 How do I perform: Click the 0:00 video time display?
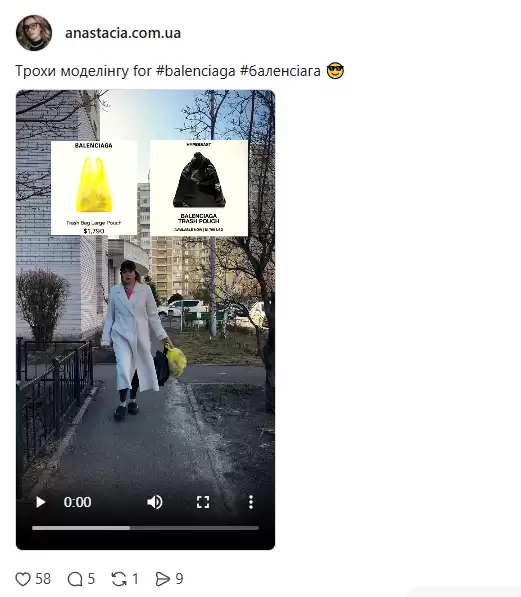coord(77,502)
